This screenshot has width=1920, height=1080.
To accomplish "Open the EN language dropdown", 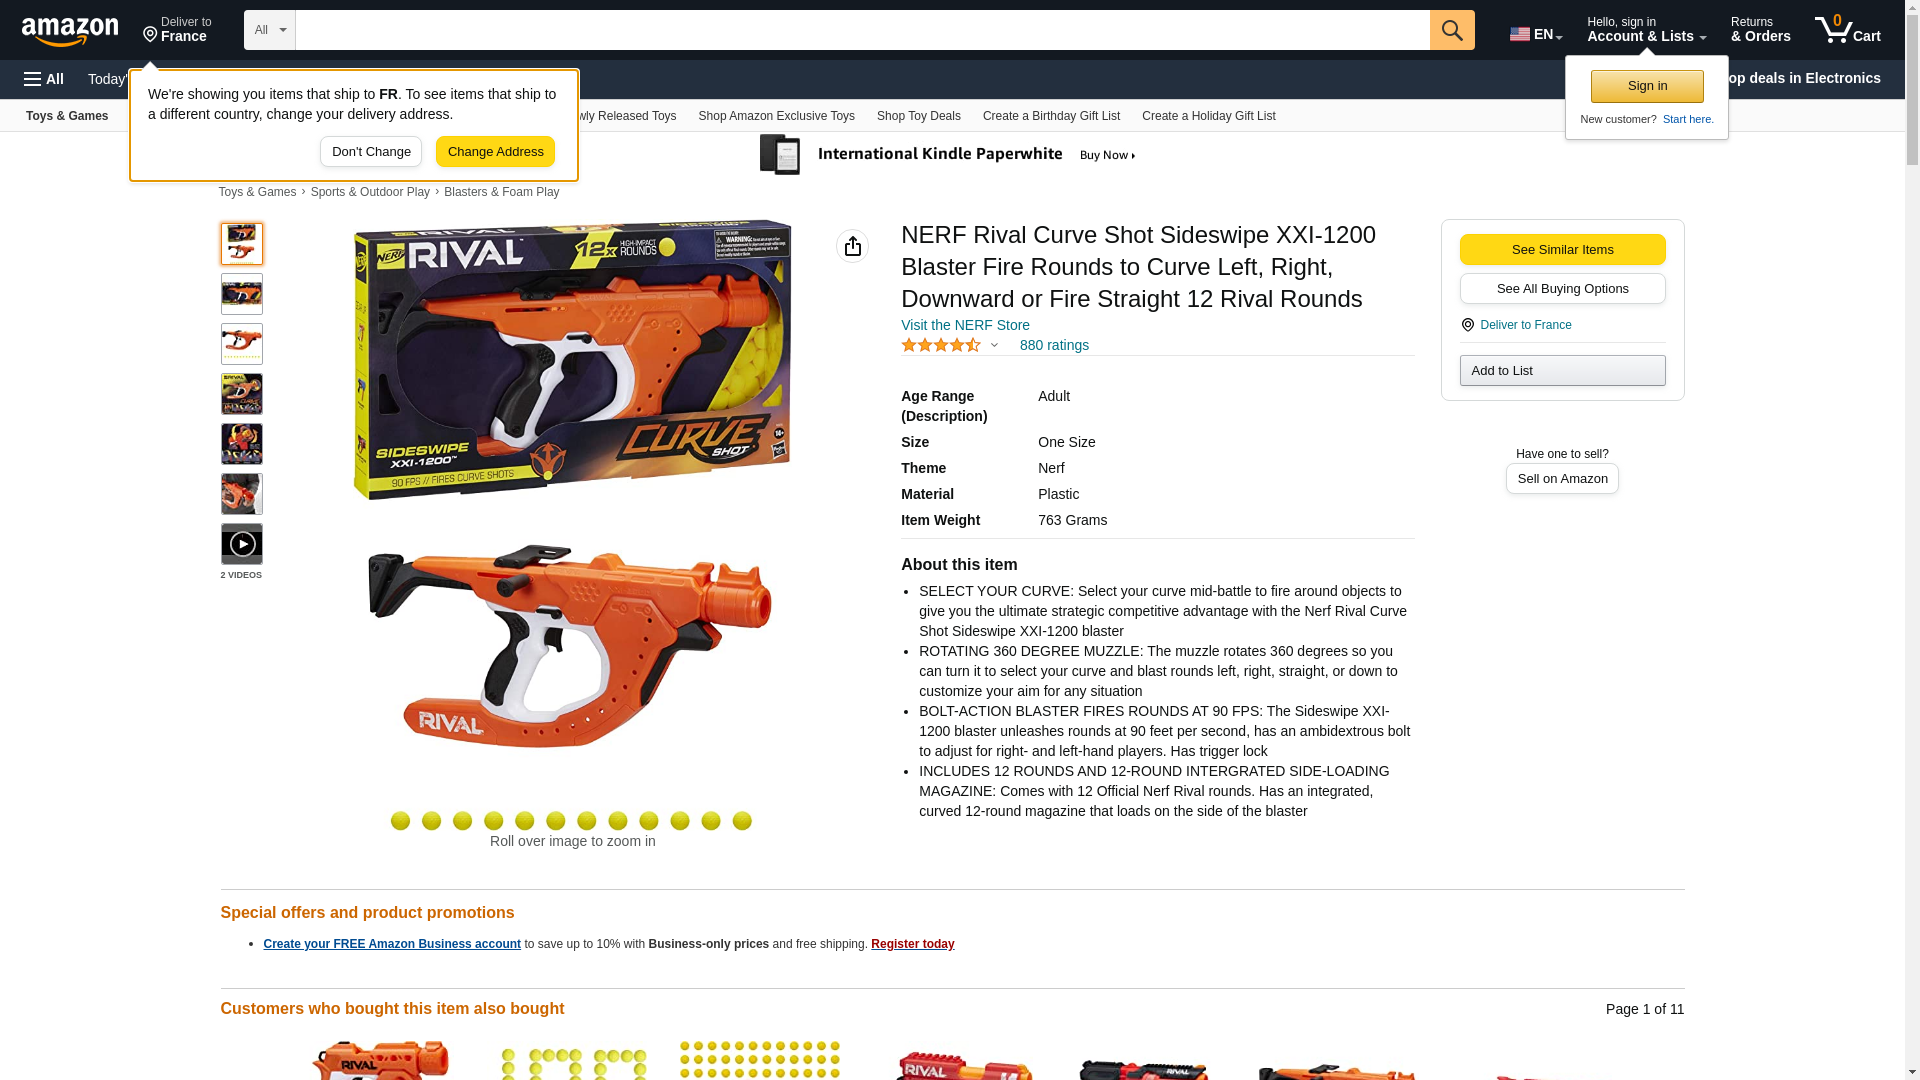I will (x=1536, y=33).
